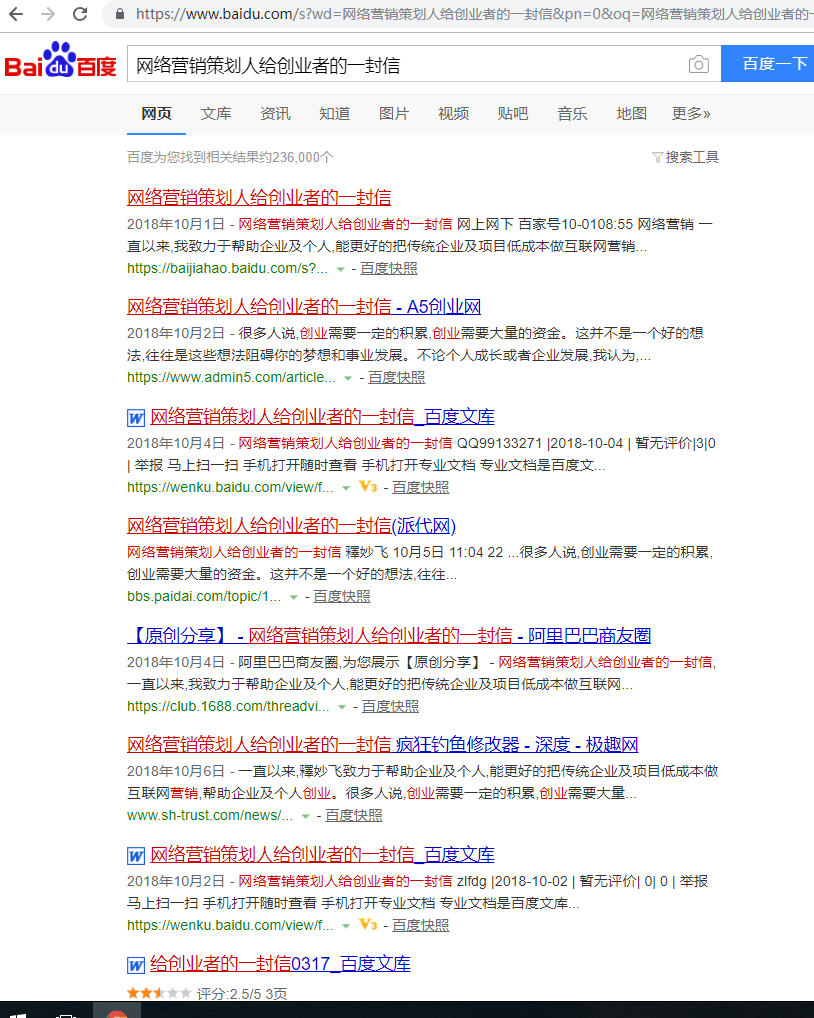
Task: Switch to the 文库 tab
Action: pos(216,114)
